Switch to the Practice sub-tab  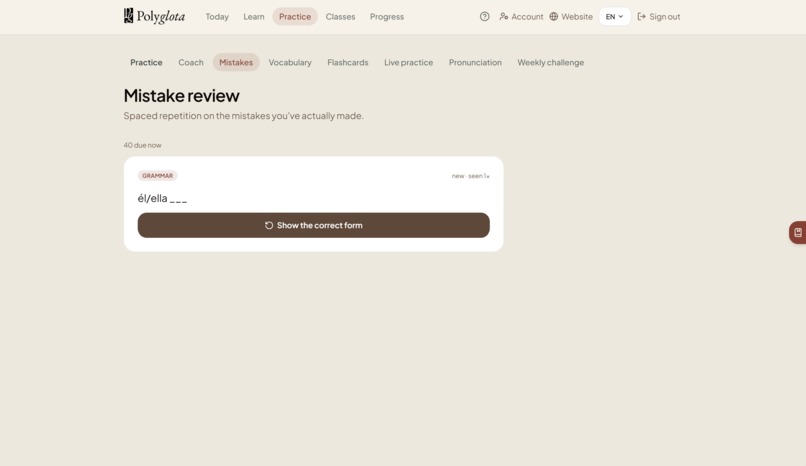click(x=146, y=62)
